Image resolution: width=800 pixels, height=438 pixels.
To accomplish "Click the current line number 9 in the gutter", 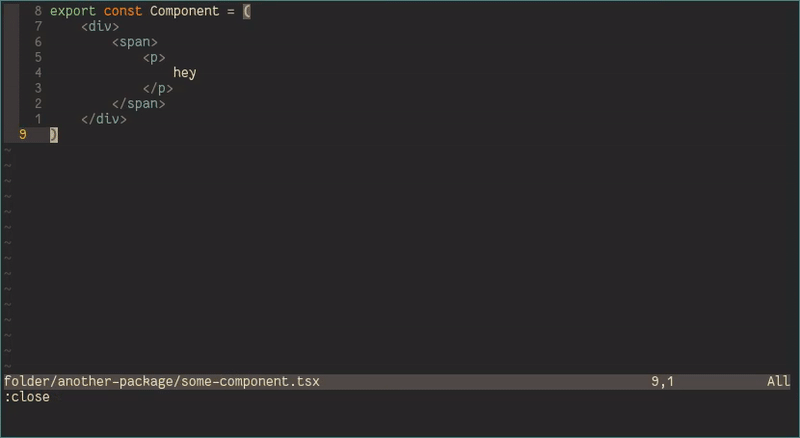I will coord(22,134).
